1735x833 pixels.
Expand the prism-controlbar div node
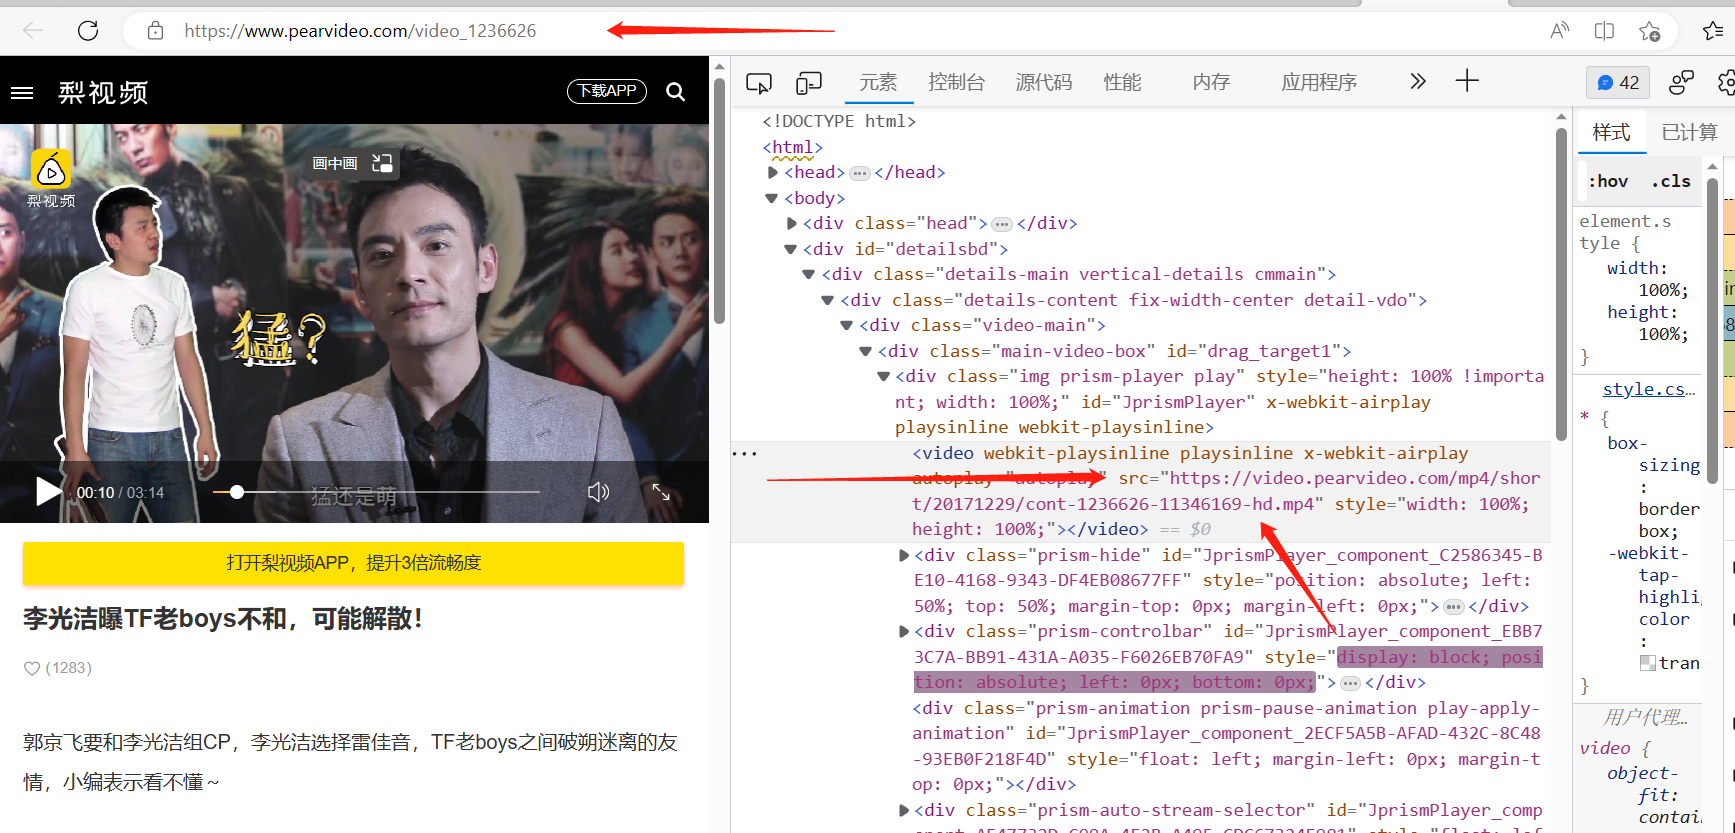[x=904, y=632]
